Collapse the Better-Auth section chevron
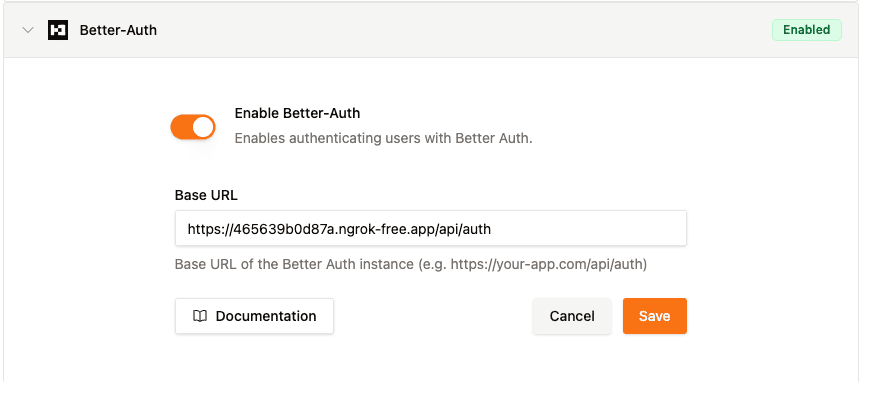Screen dimensions: 873x412 pos(28,30)
